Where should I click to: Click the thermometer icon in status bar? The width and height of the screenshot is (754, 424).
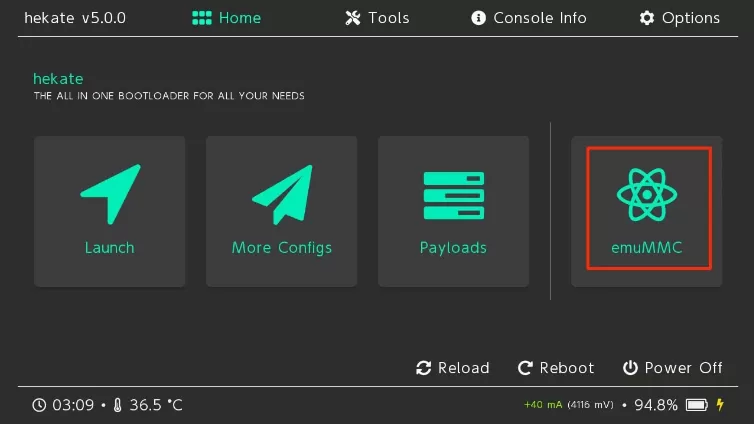[117, 405]
